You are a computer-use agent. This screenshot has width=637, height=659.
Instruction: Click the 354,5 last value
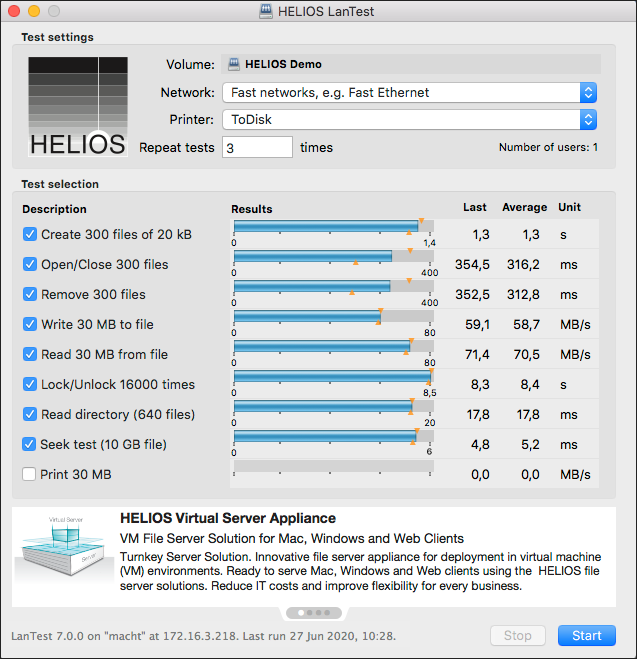(472, 264)
